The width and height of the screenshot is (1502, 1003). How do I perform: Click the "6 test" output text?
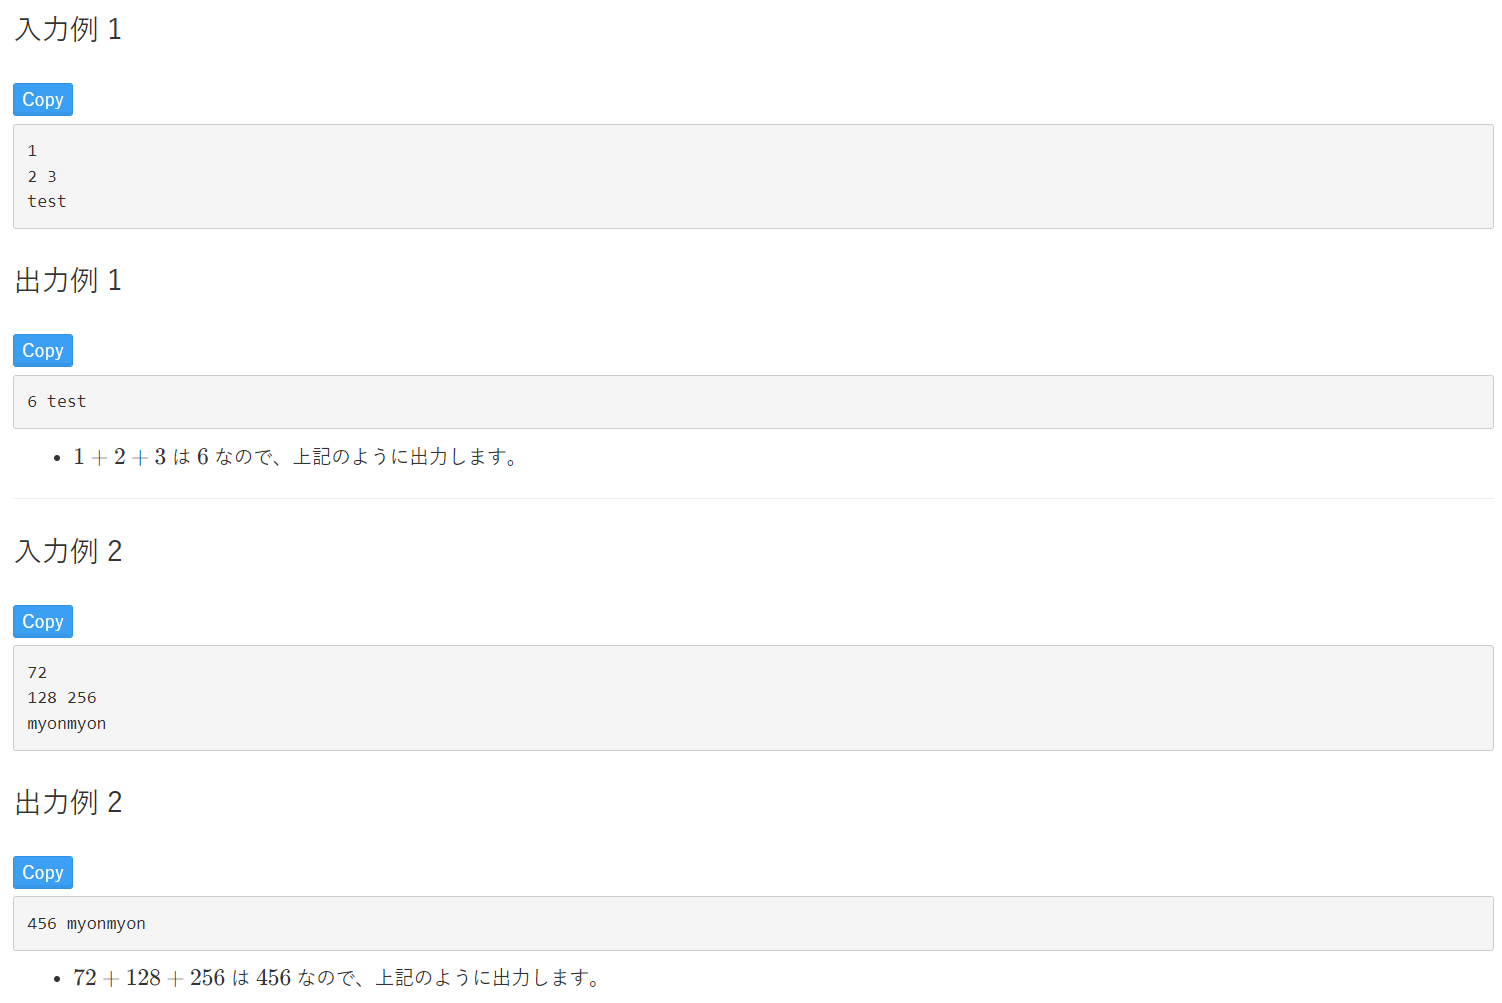pos(57,402)
